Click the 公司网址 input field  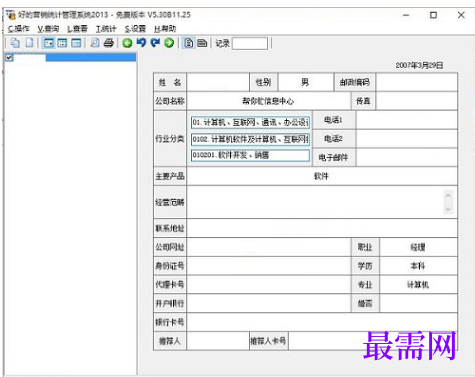click(269, 247)
